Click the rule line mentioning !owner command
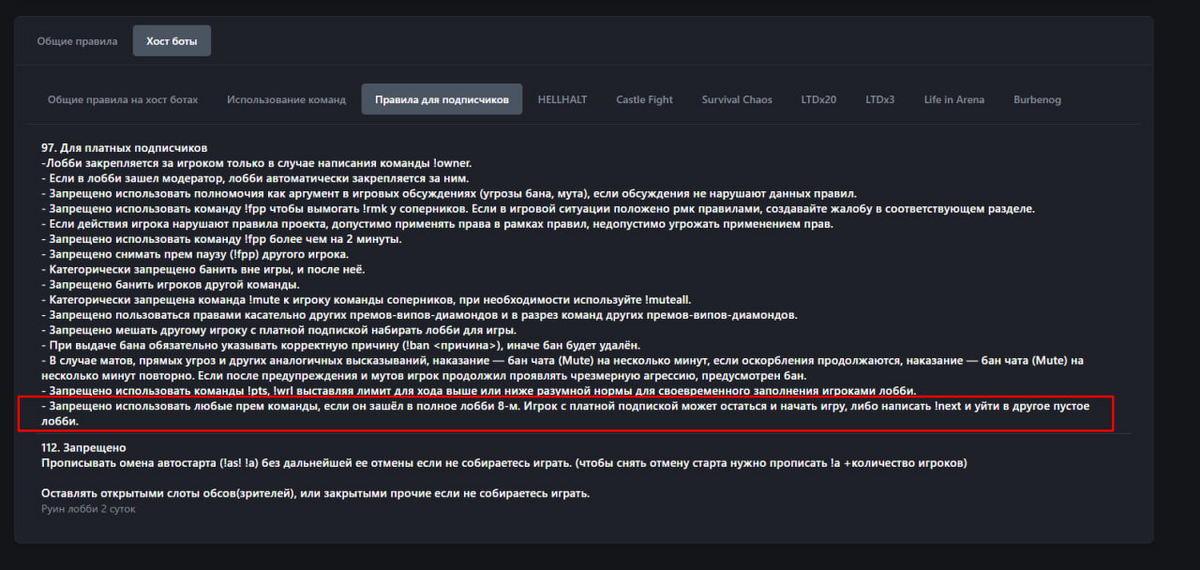 pos(257,163)
